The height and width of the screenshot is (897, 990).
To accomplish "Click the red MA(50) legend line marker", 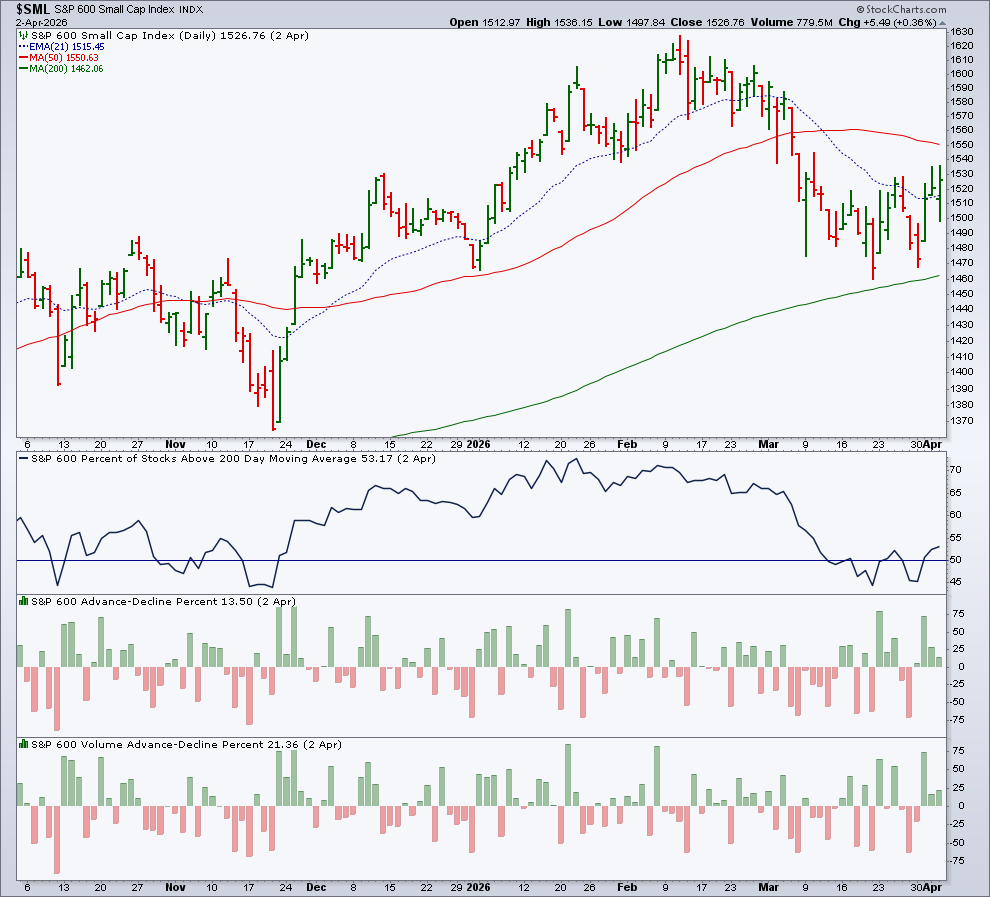I will coord(22,57).
